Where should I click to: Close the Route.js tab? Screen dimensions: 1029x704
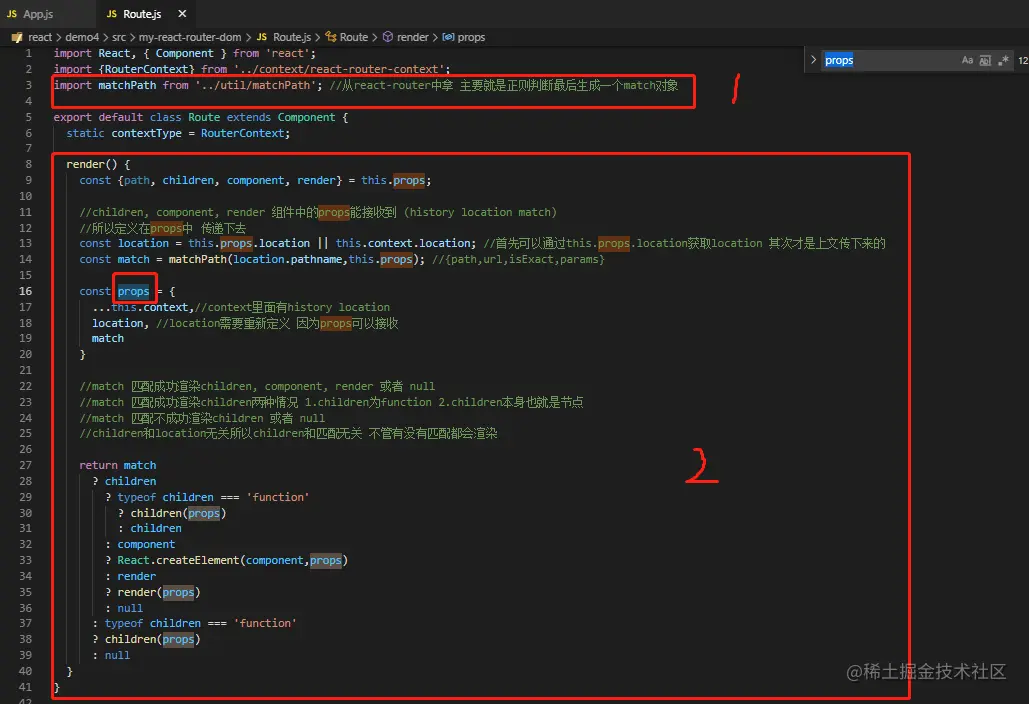coord(182,14)
